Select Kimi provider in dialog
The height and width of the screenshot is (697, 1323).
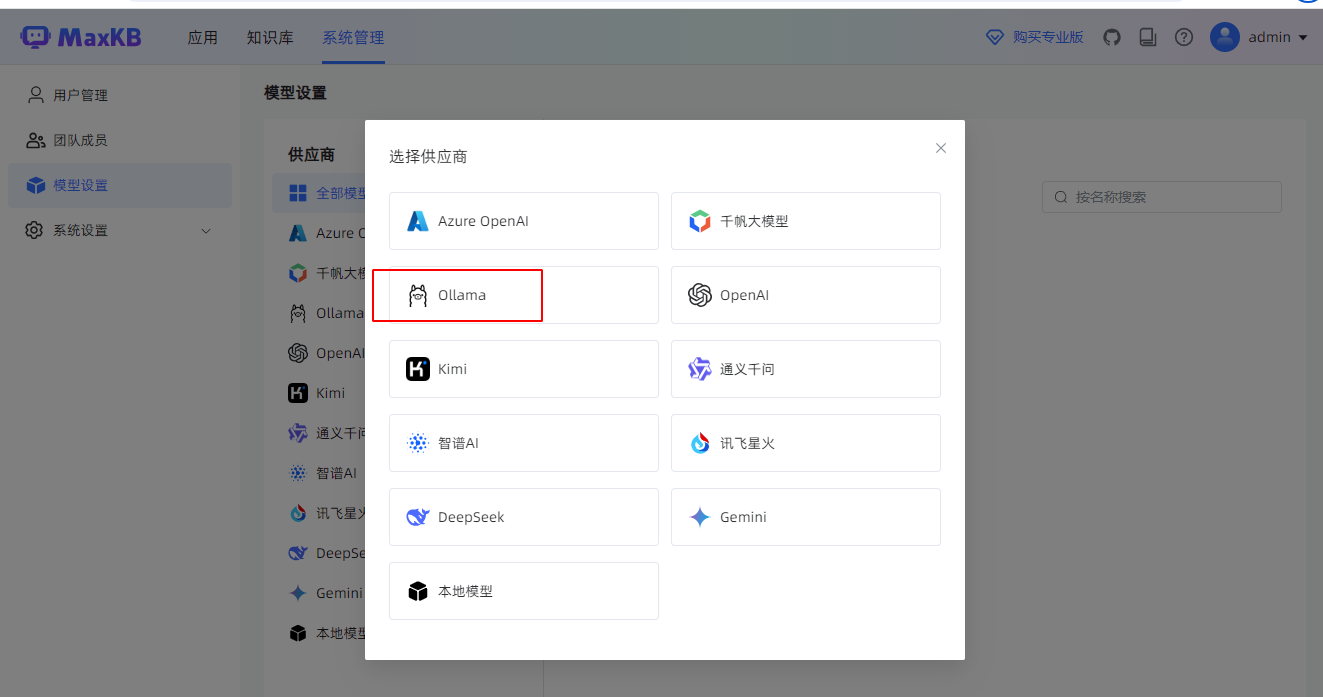[x=523, y=369]
